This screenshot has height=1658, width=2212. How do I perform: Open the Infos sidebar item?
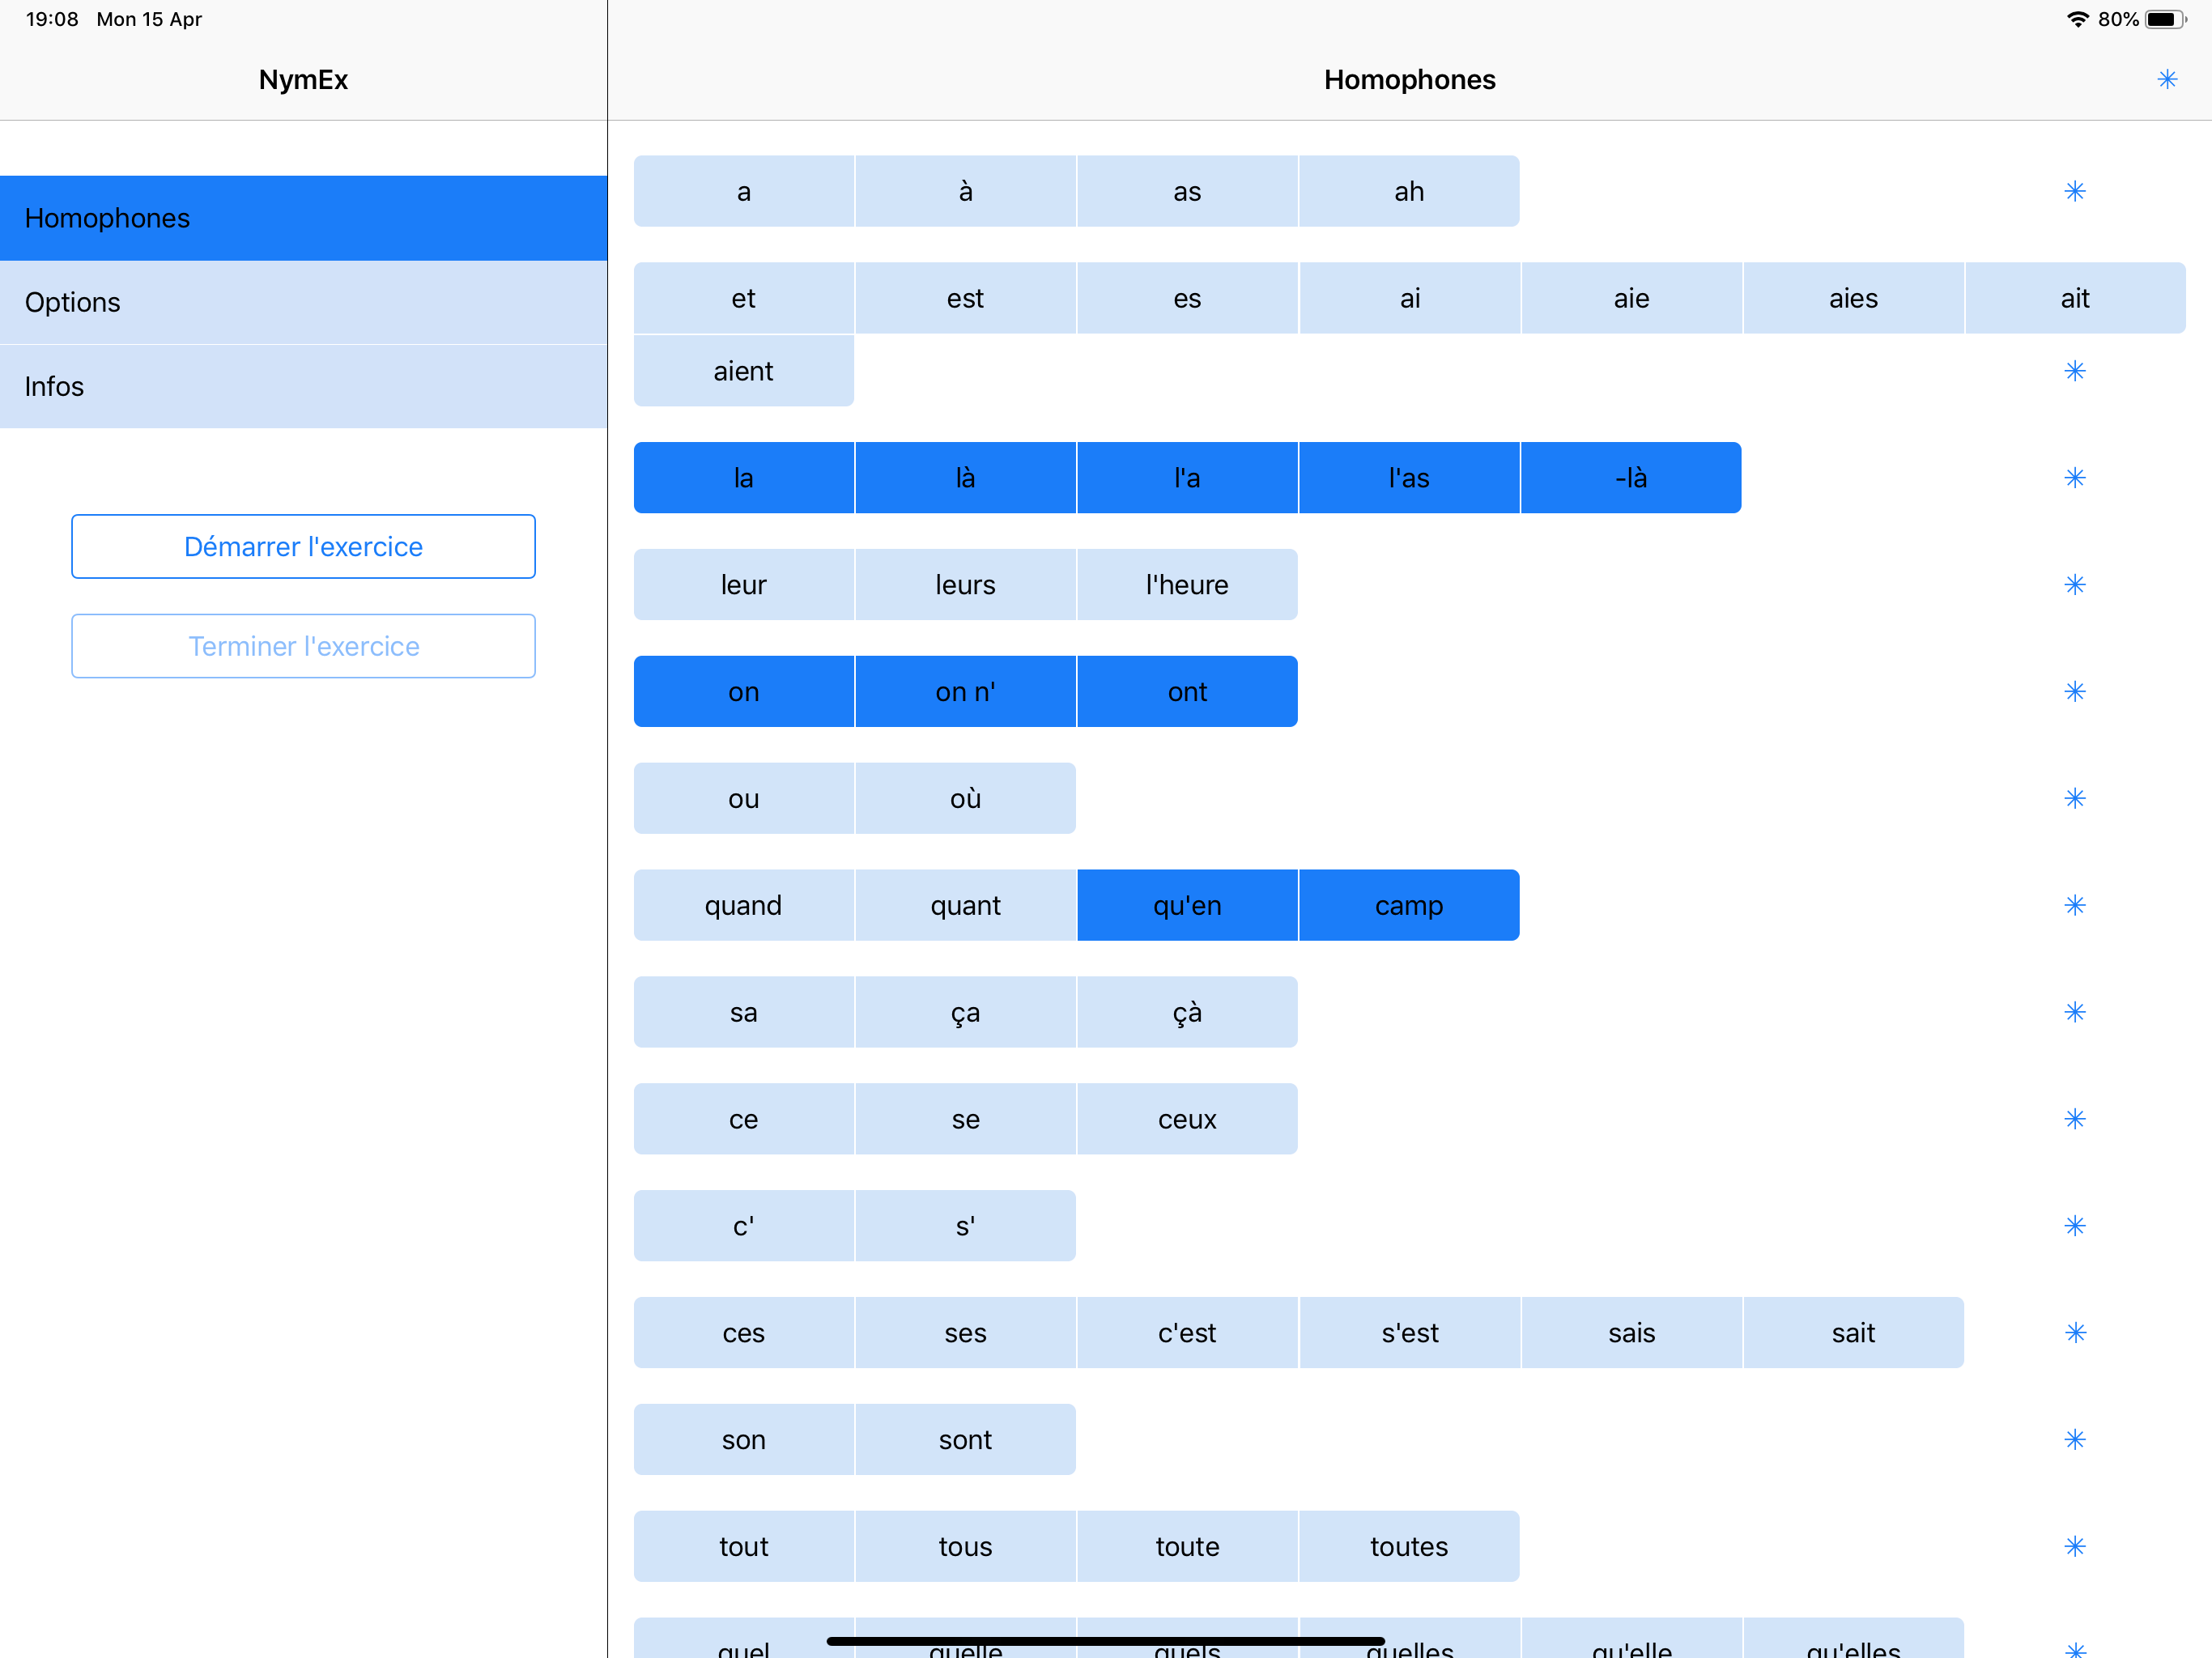[303, 387]
